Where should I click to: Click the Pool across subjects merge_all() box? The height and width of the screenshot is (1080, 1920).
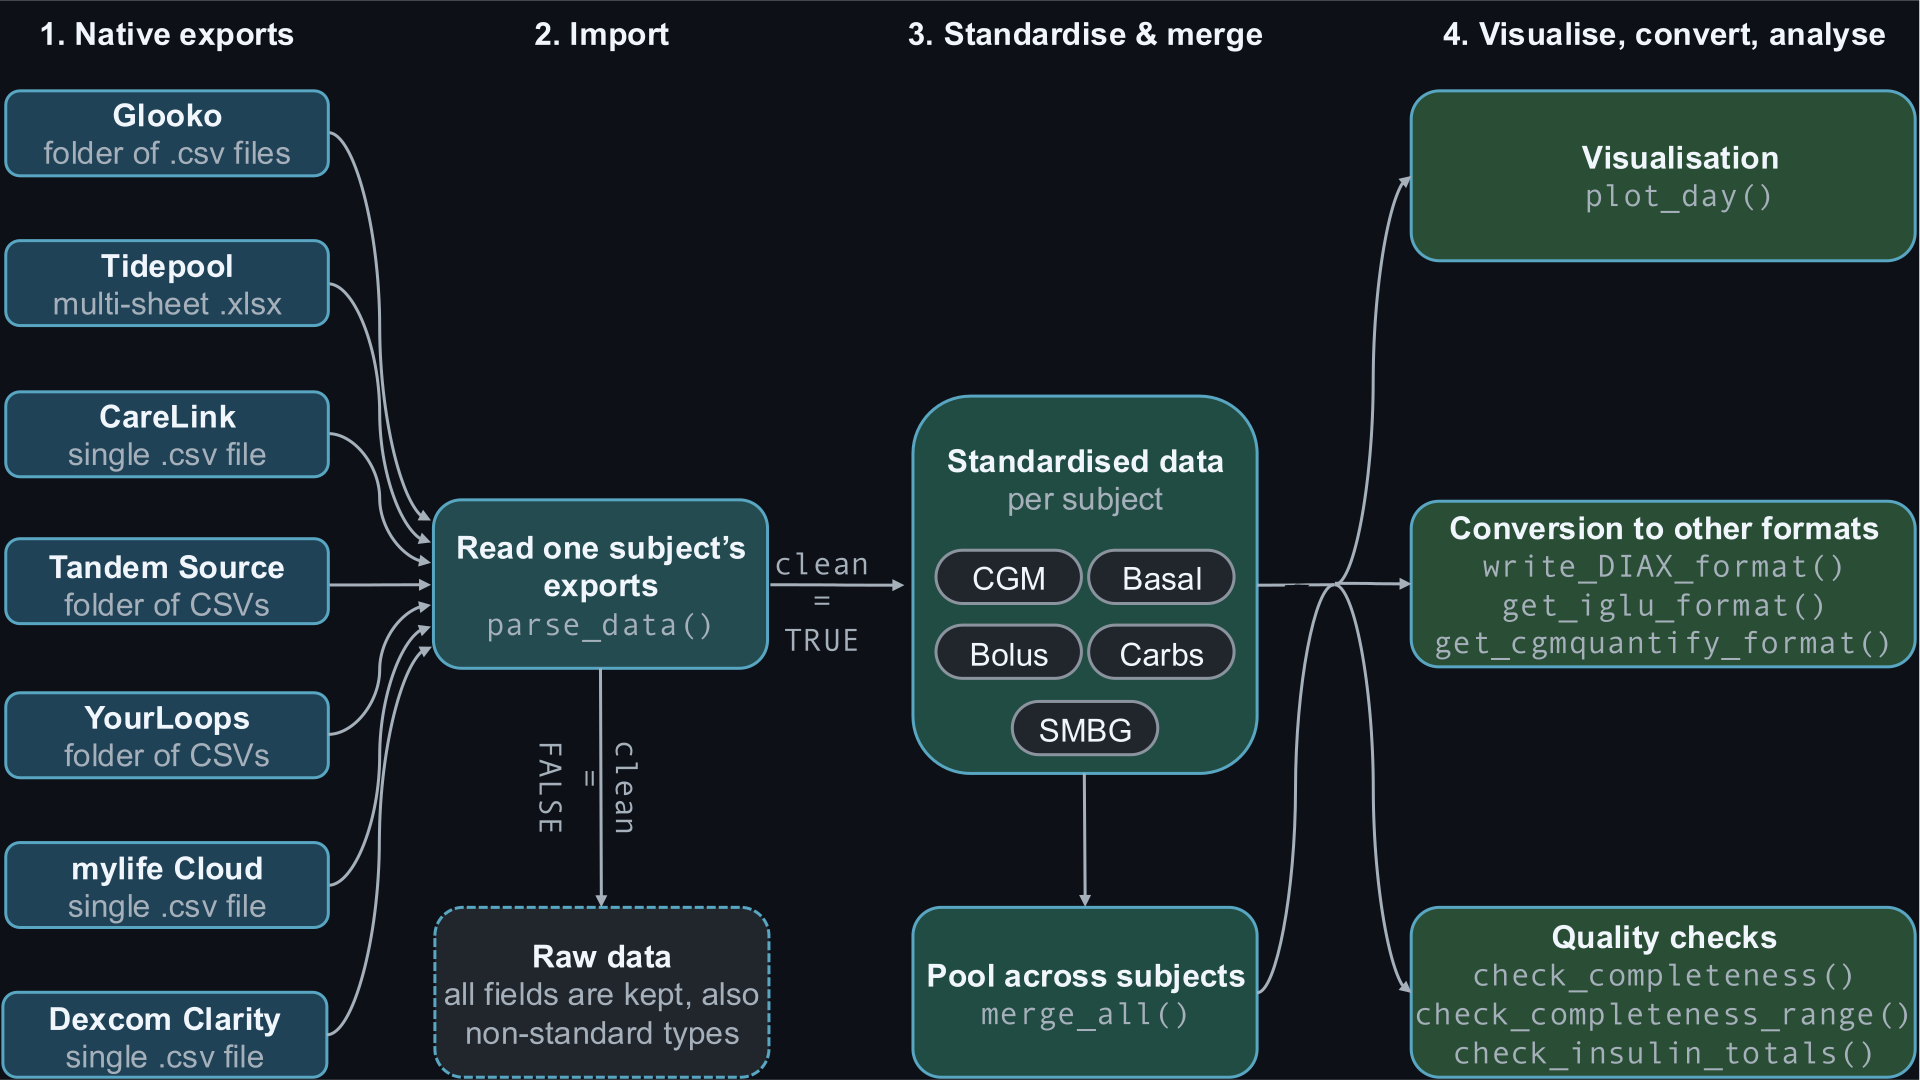click(x=1085, y=993)
